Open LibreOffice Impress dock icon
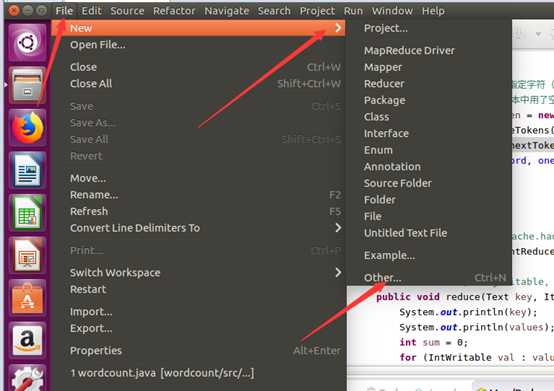The image size is (554, 391). [27, 255]
